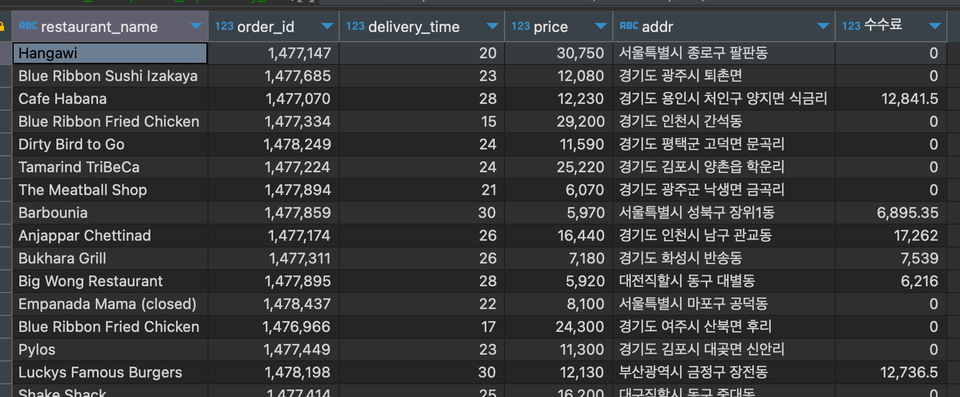This screenshot has width=960, height=397.
Task: Click the Cafe Habana cell
Action: (x=110, y=99)
